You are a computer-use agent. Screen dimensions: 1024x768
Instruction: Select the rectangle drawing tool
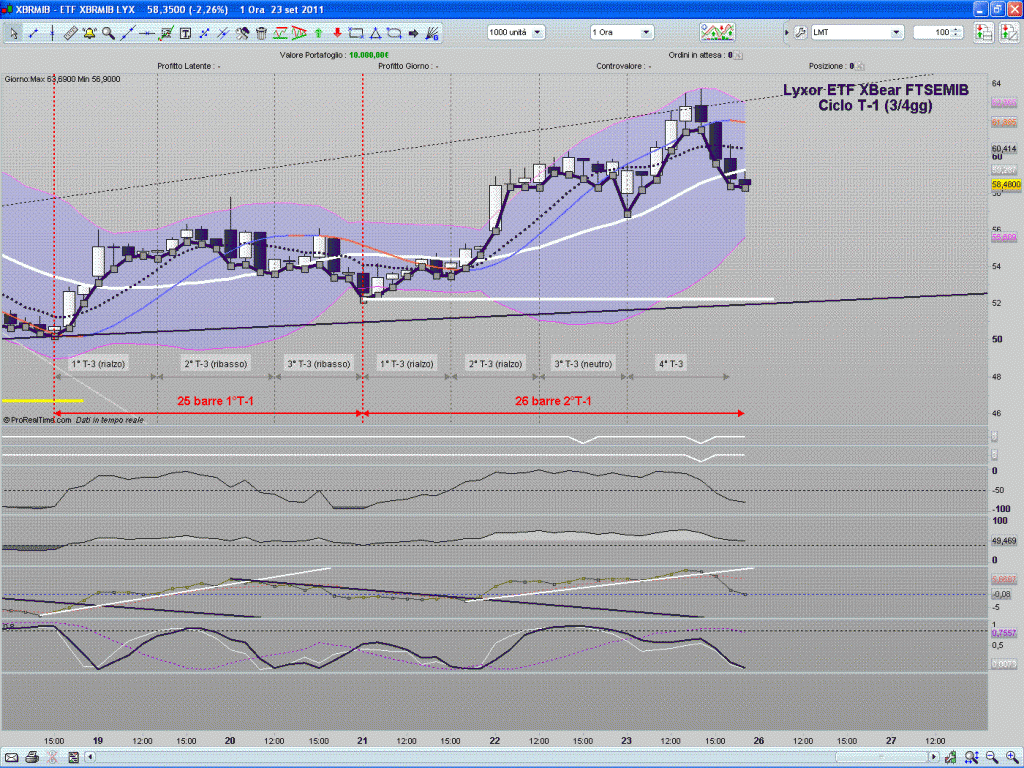[356, 33]
